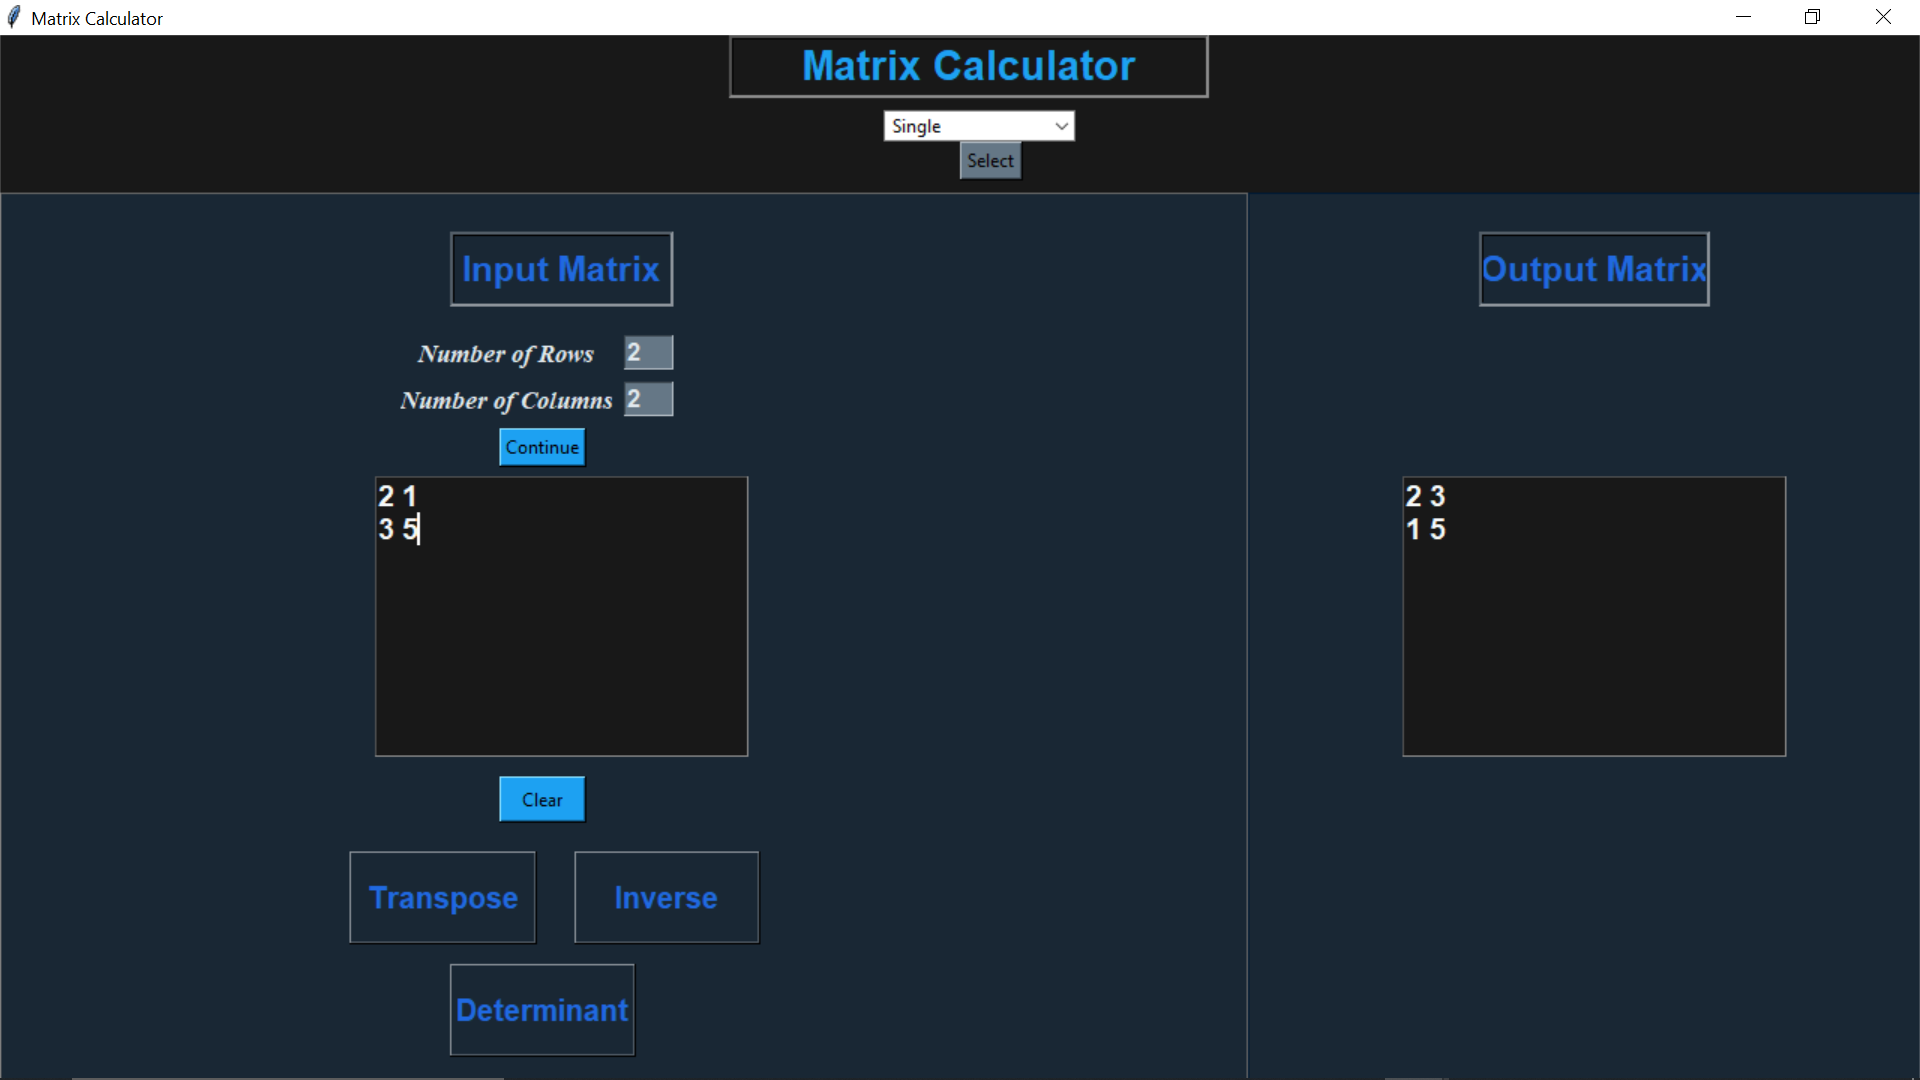Click inside the input matrix text area
Image resolution: width=1920 pixels, height=1080 pixels.
[561, 615]
